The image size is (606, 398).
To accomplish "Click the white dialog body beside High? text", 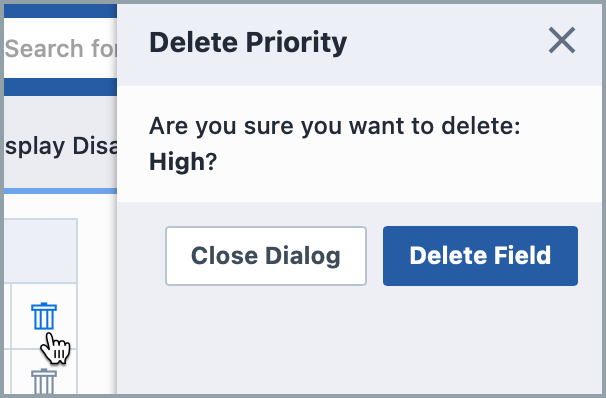I will (406, 162).
